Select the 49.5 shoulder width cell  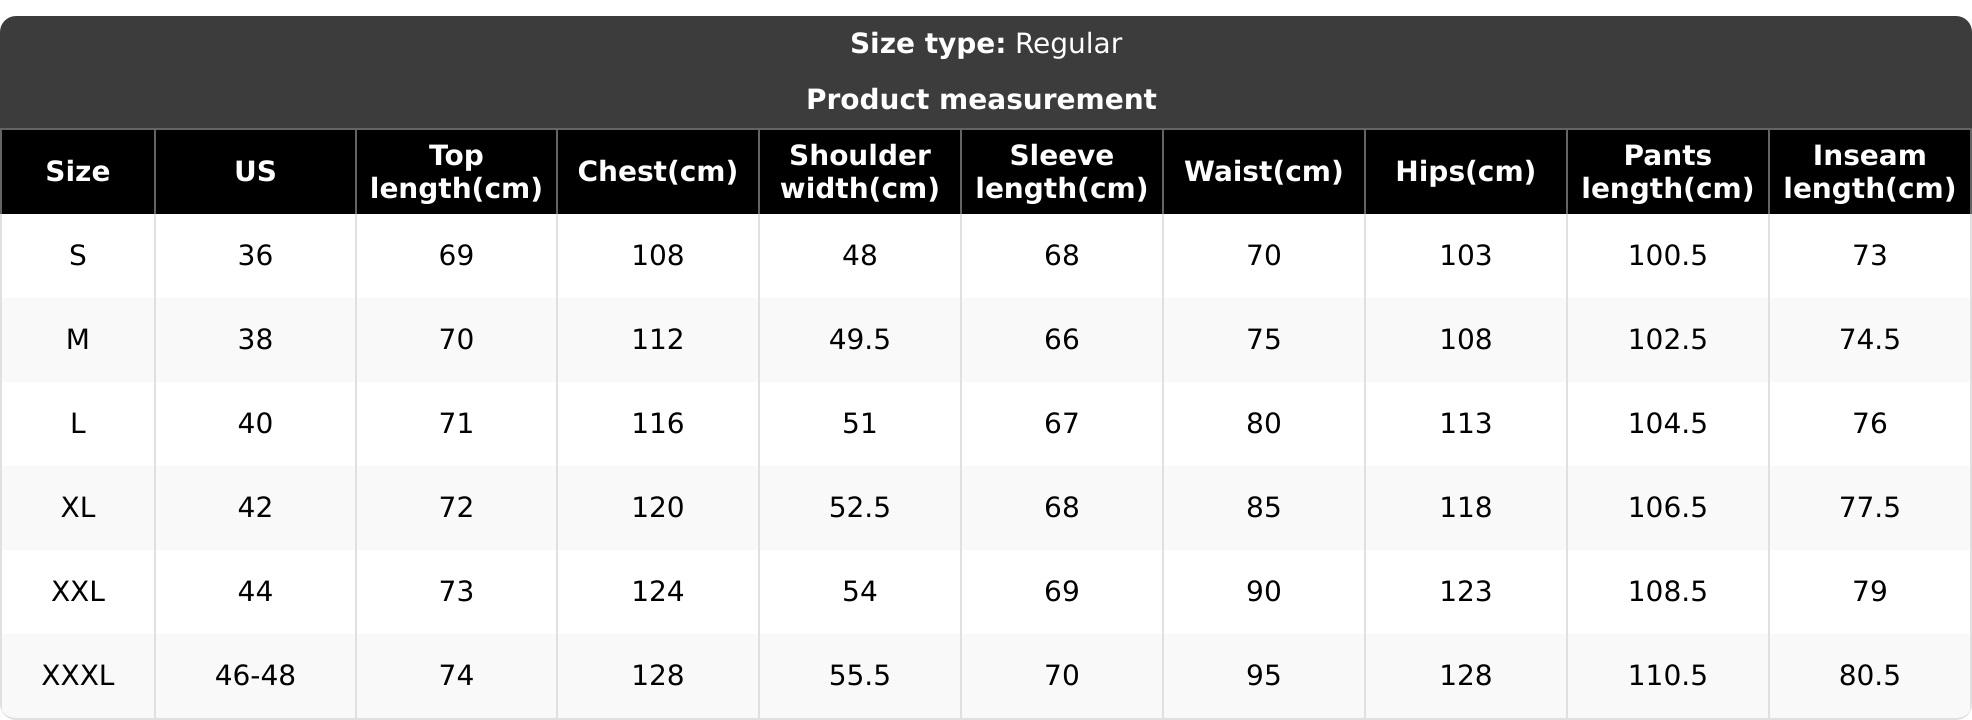pyautogui.click(x=860, y=340)
